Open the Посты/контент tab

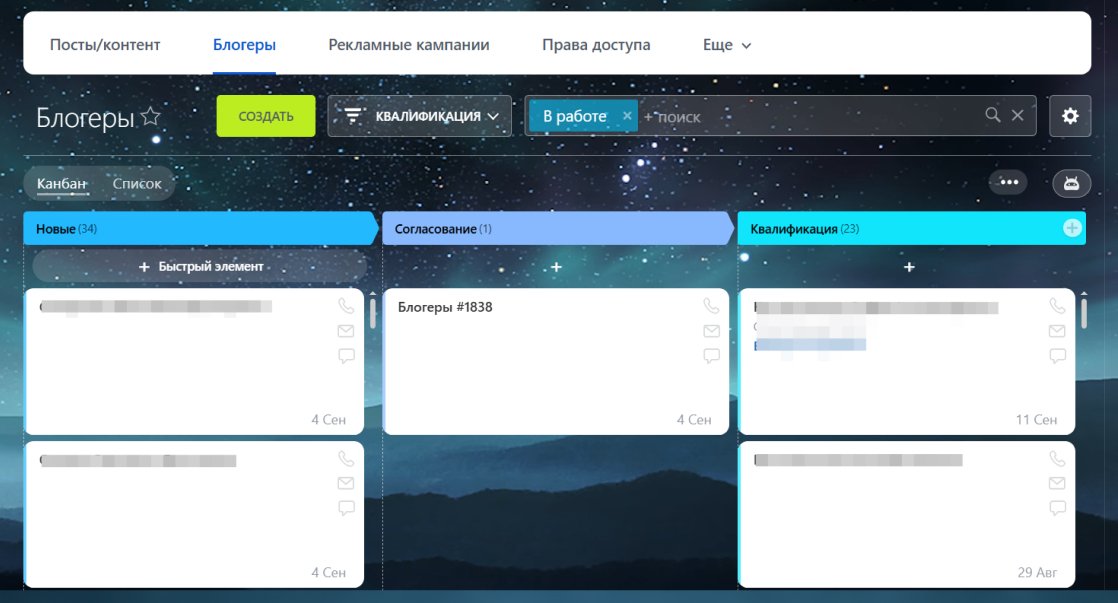(x=105, y=45)
